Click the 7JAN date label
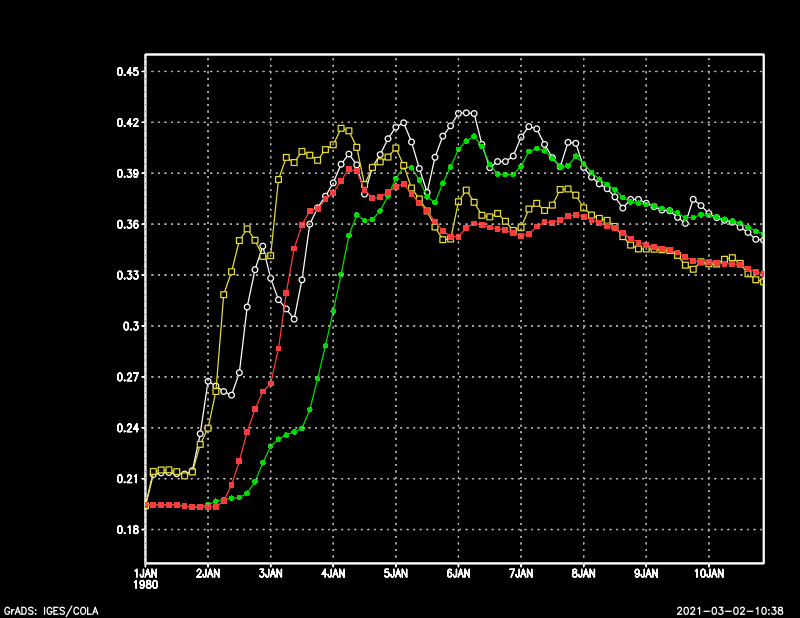800x618 pixels. (521, 575)
